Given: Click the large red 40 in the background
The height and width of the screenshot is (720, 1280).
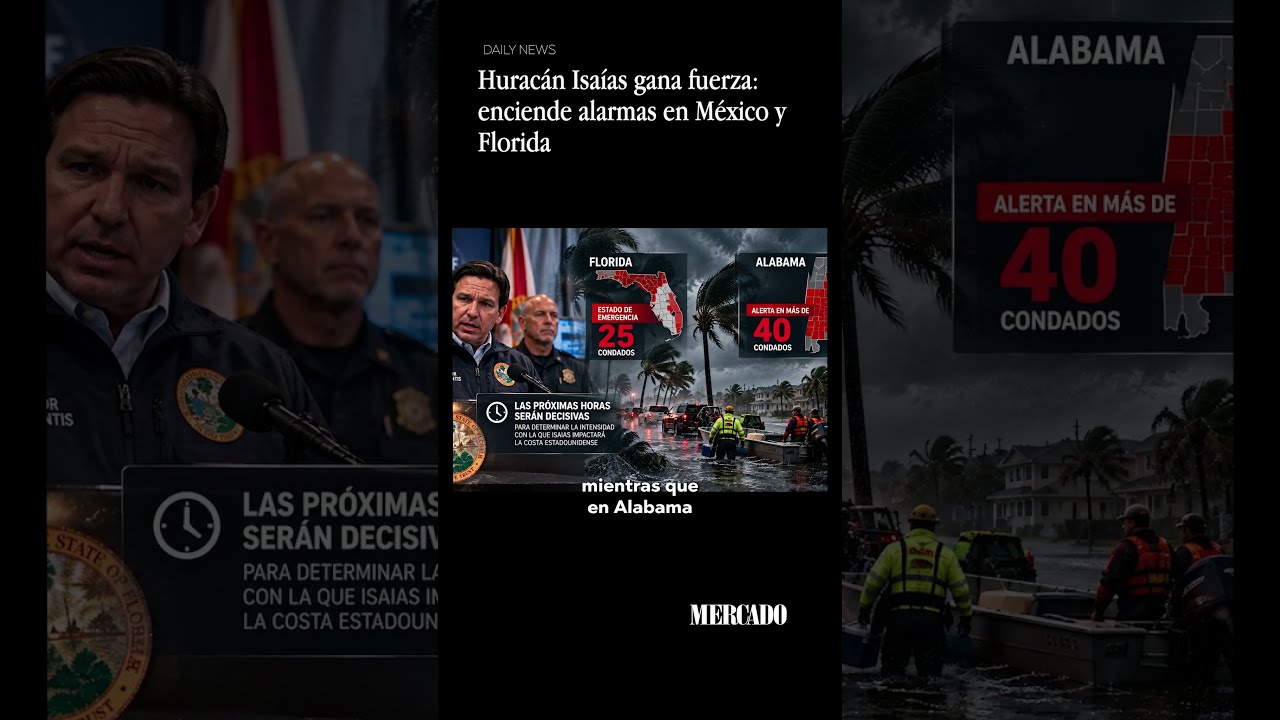Looking at the screenshot, I should (1059, 266).
